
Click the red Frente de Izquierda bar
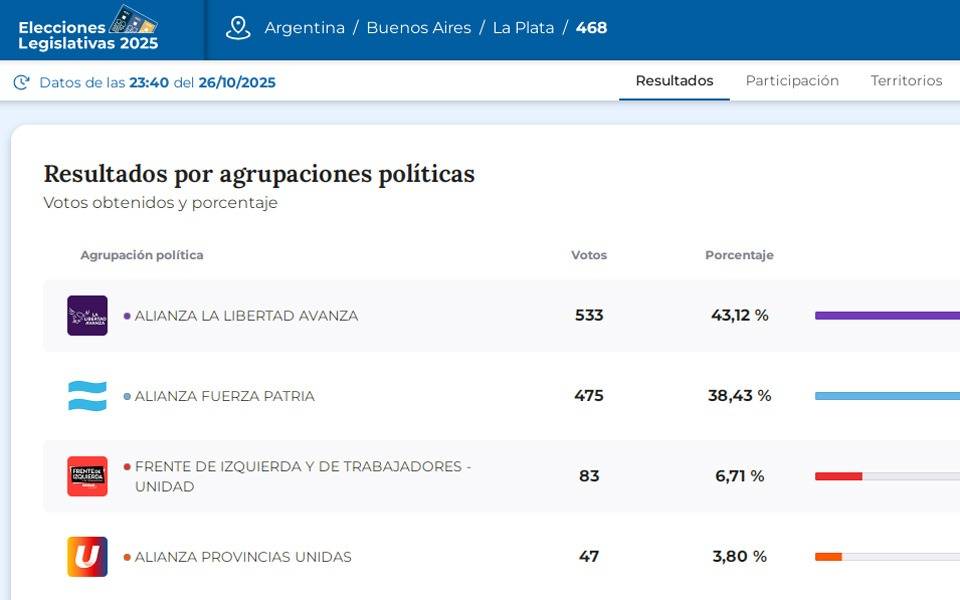click(838, 476)
